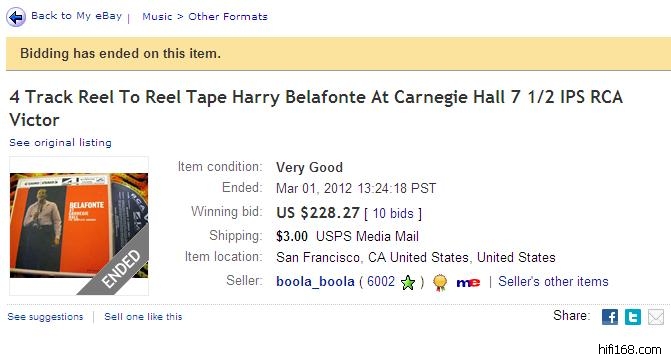Open seller boola_boola's profile

[x=315, y=282]
